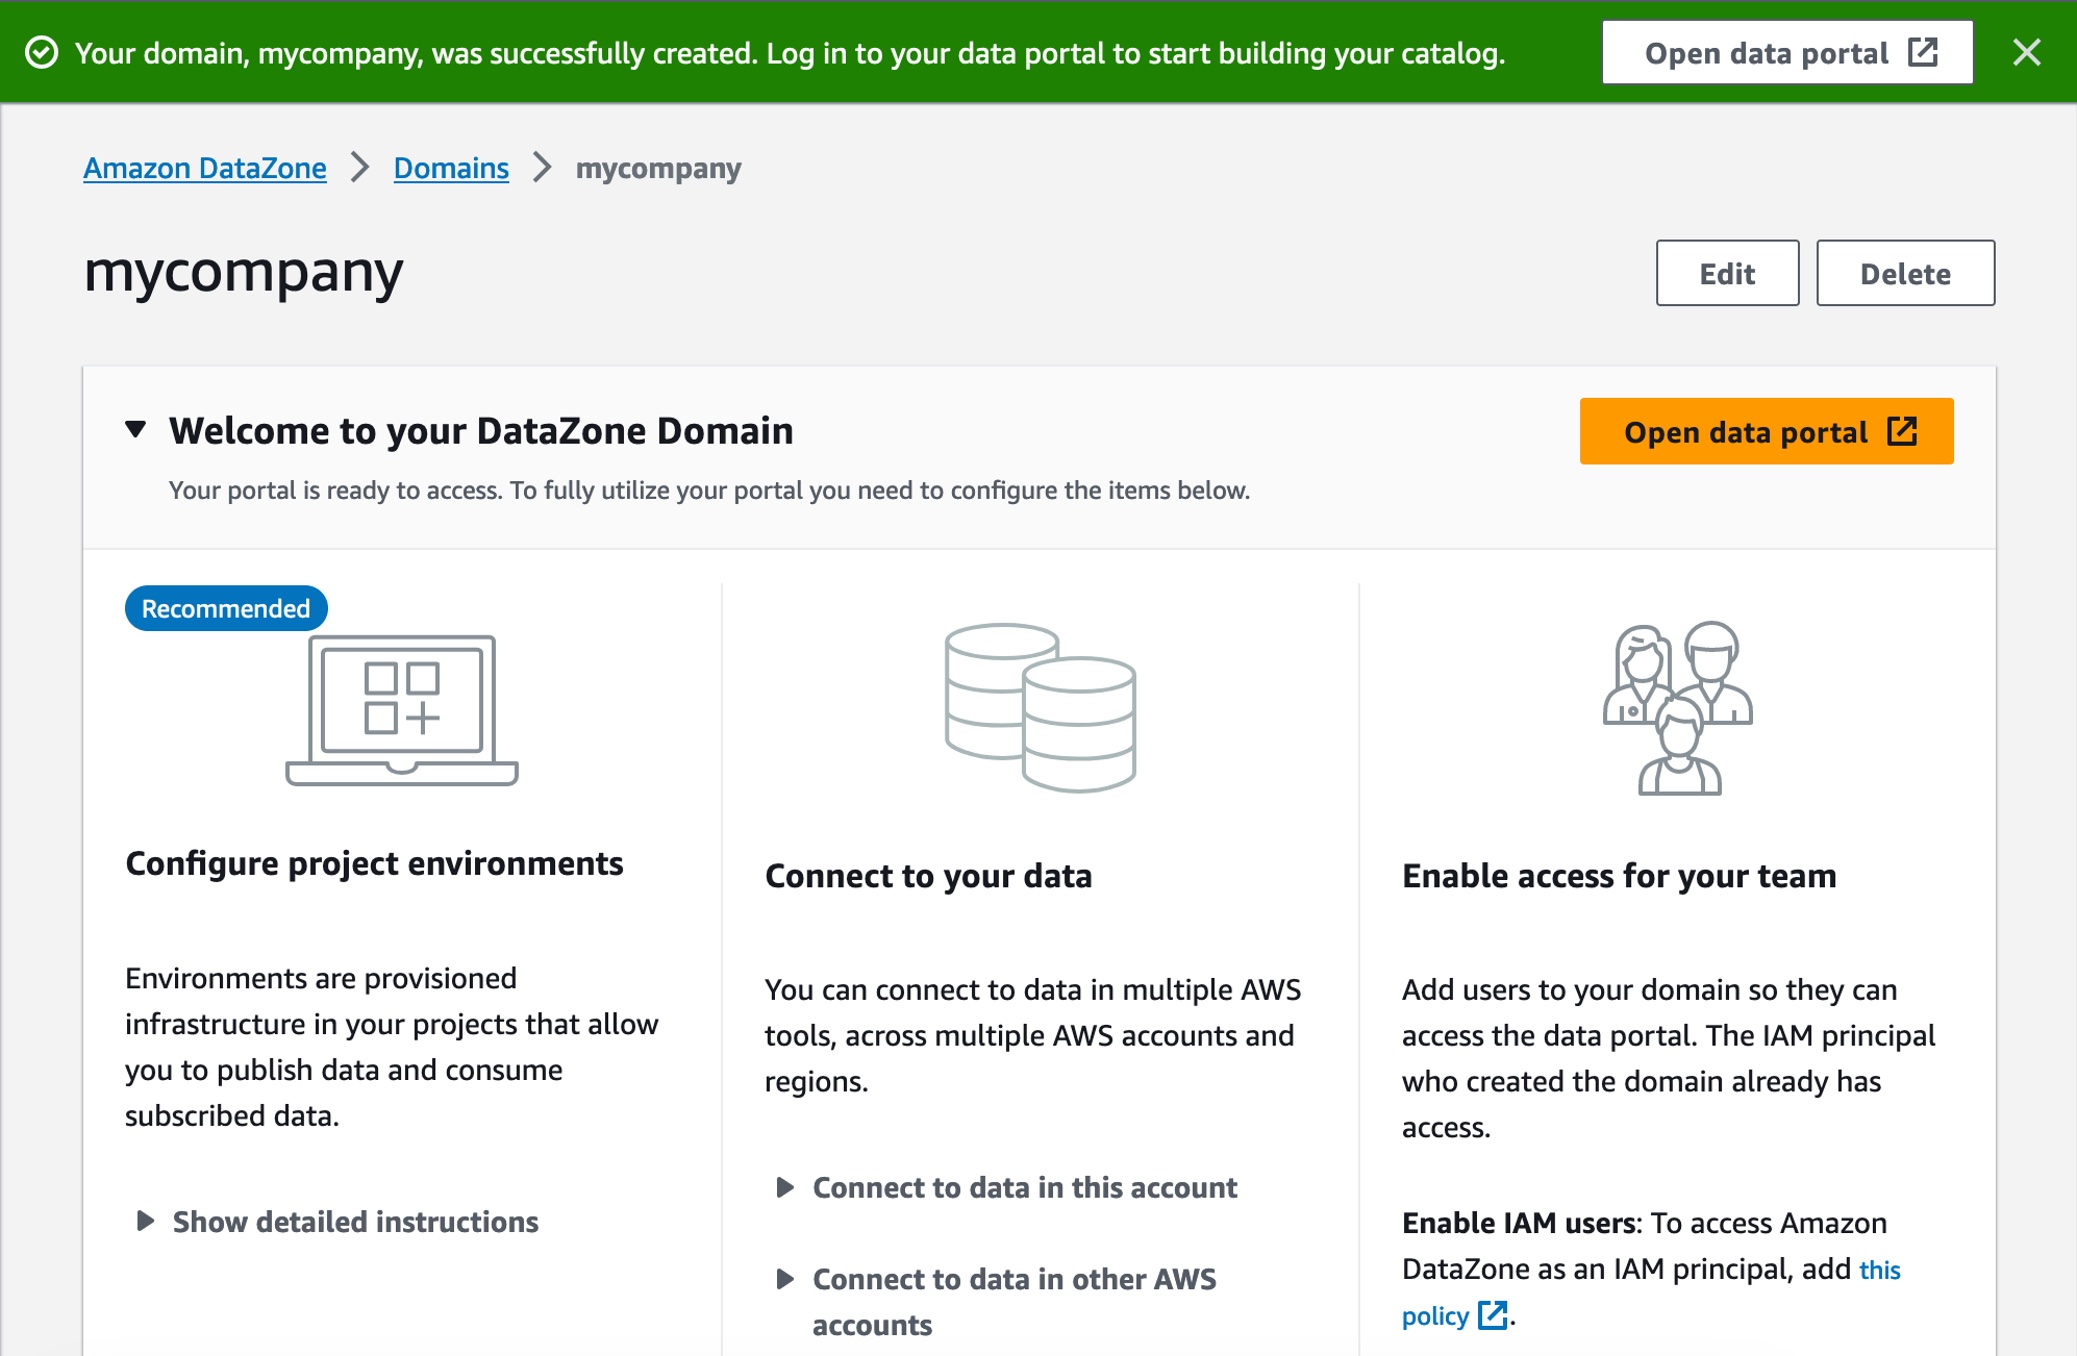The width and height of the screenshot is (2077, 1356).
Task: Click mycompany breadcrumb text
Action: 658,168
